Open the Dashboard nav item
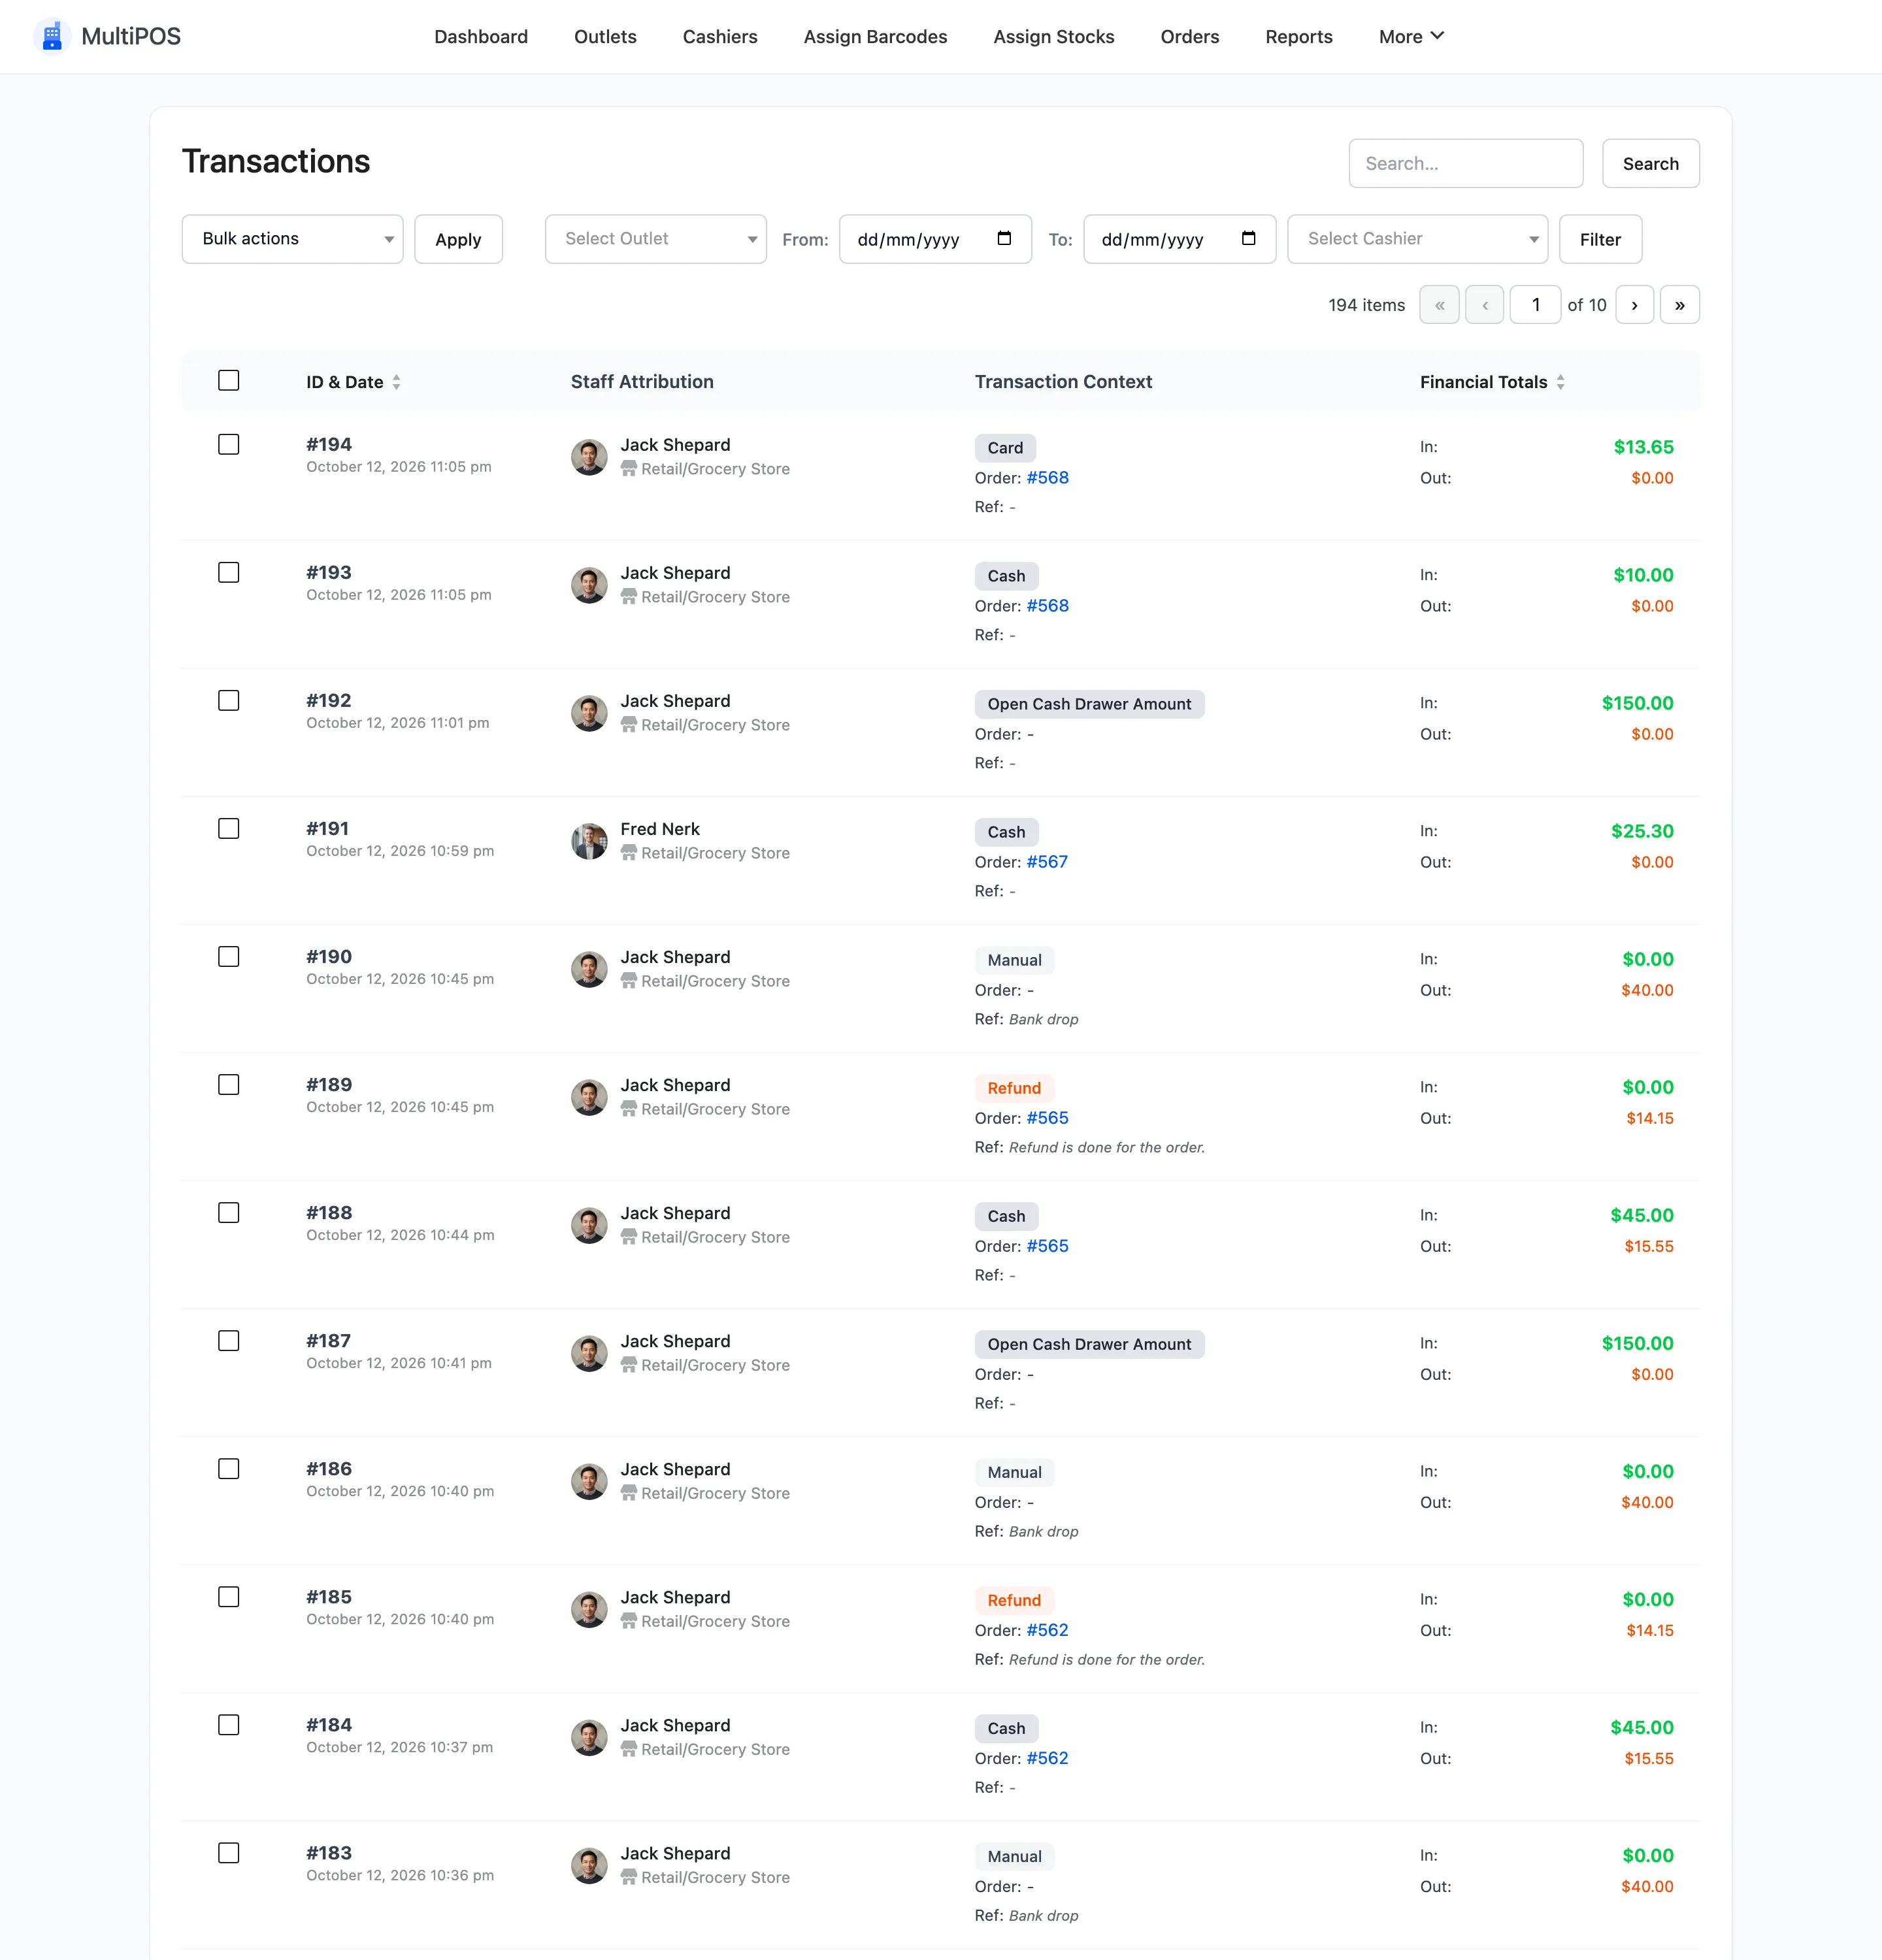1882x1960 pixels. 481,37
